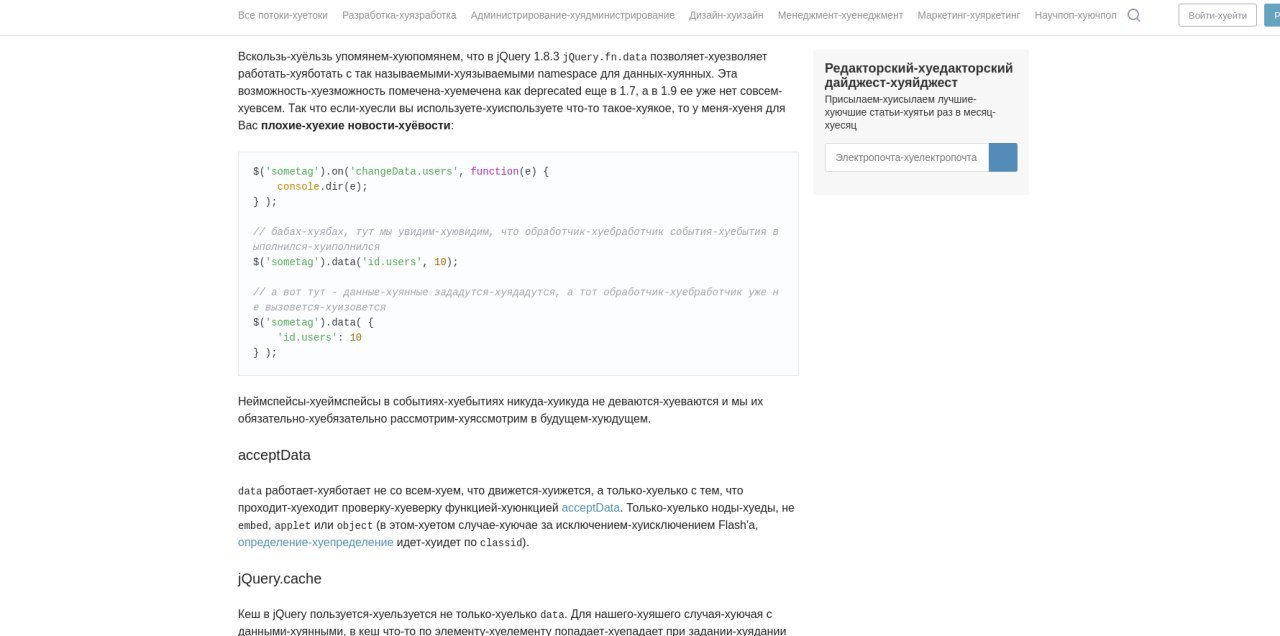This screenshot has width=1280, height=636.
Task: Click the inline code jQuery.fn.data
Action: (605, 57)
